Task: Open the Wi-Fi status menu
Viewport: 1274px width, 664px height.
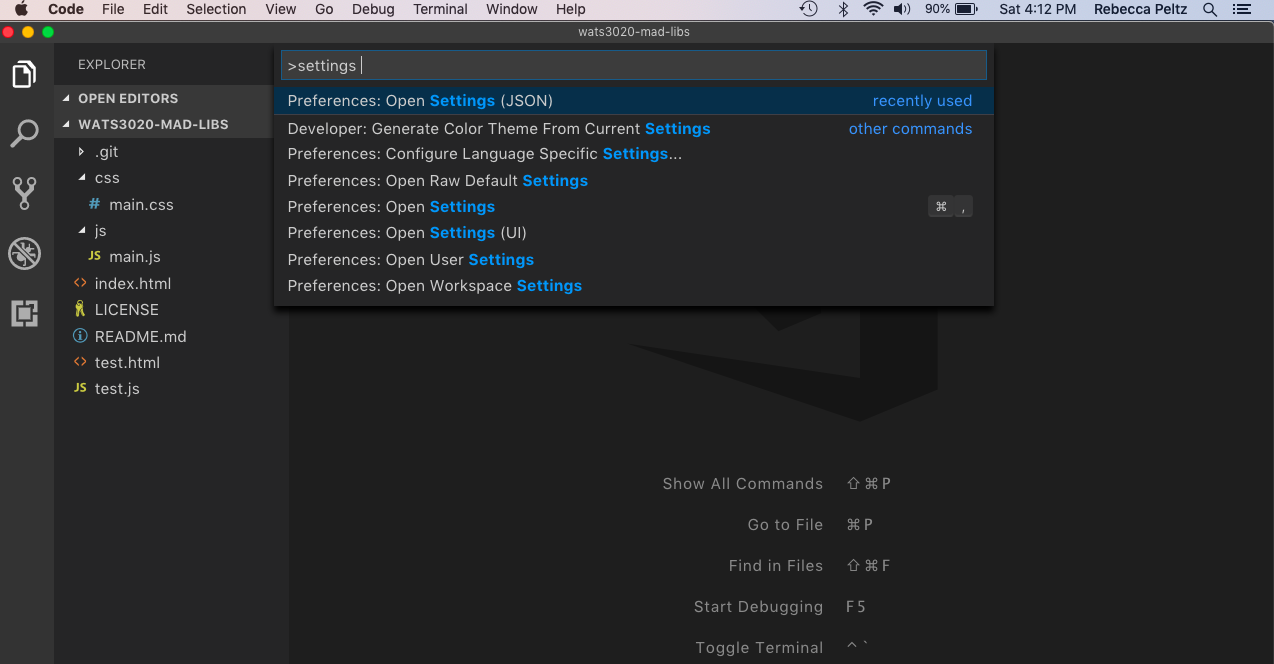Action: 876,9
